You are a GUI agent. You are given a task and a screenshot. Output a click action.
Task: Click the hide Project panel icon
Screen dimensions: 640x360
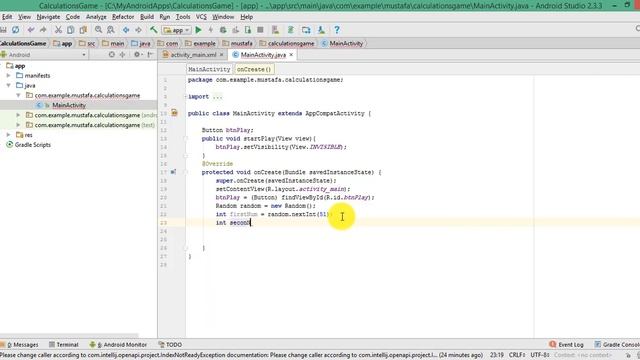click(150, 54)
